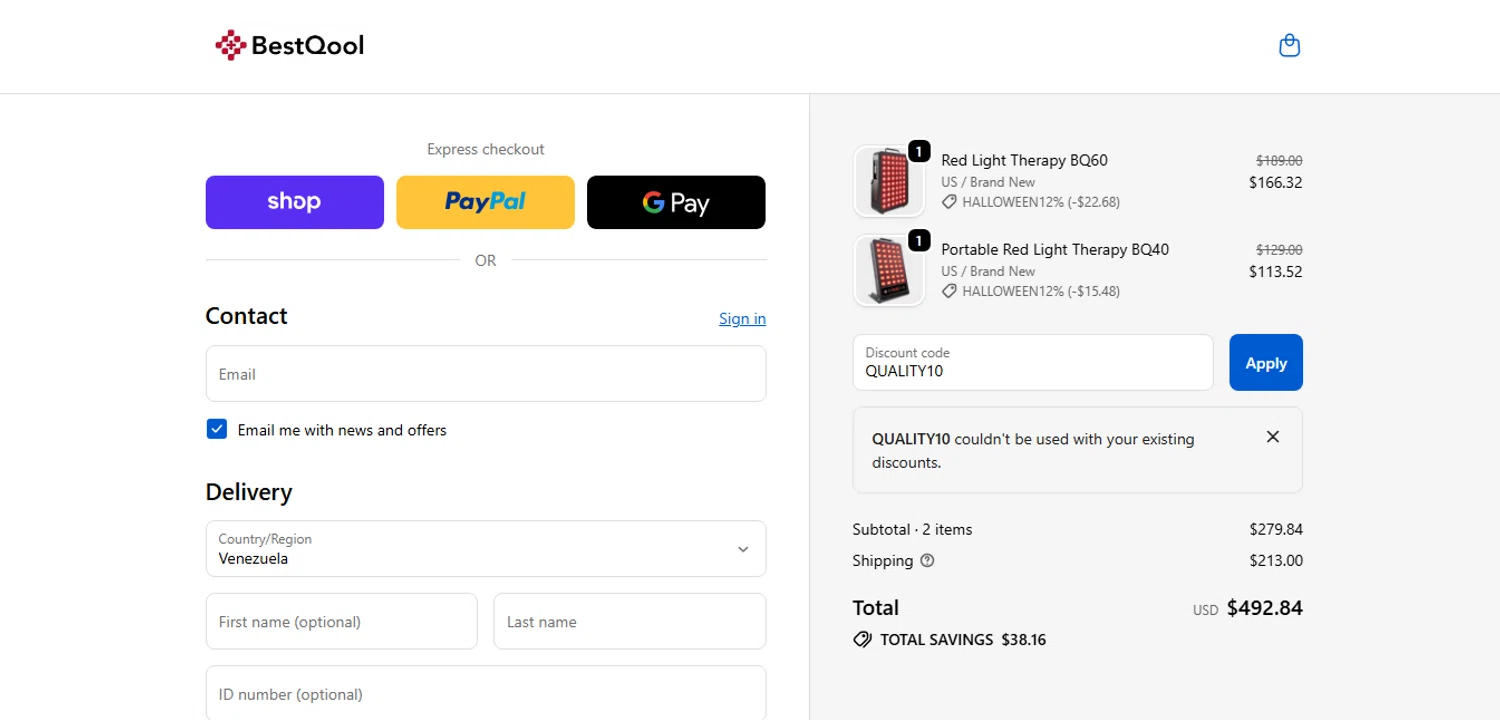
Task: Focus the Email input field
Action: point(486,374)
